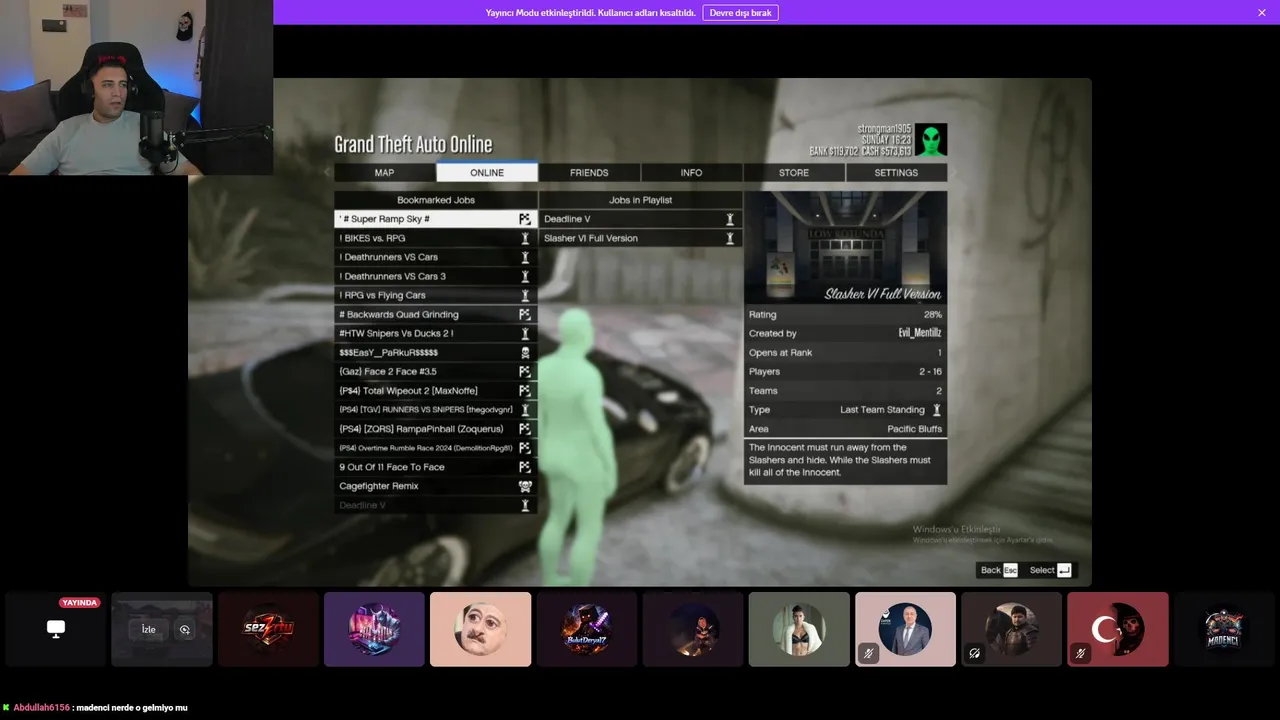Click muted mic icon on Turkish flag tile
This screenshot has width=1280, height=720.
1081,653
